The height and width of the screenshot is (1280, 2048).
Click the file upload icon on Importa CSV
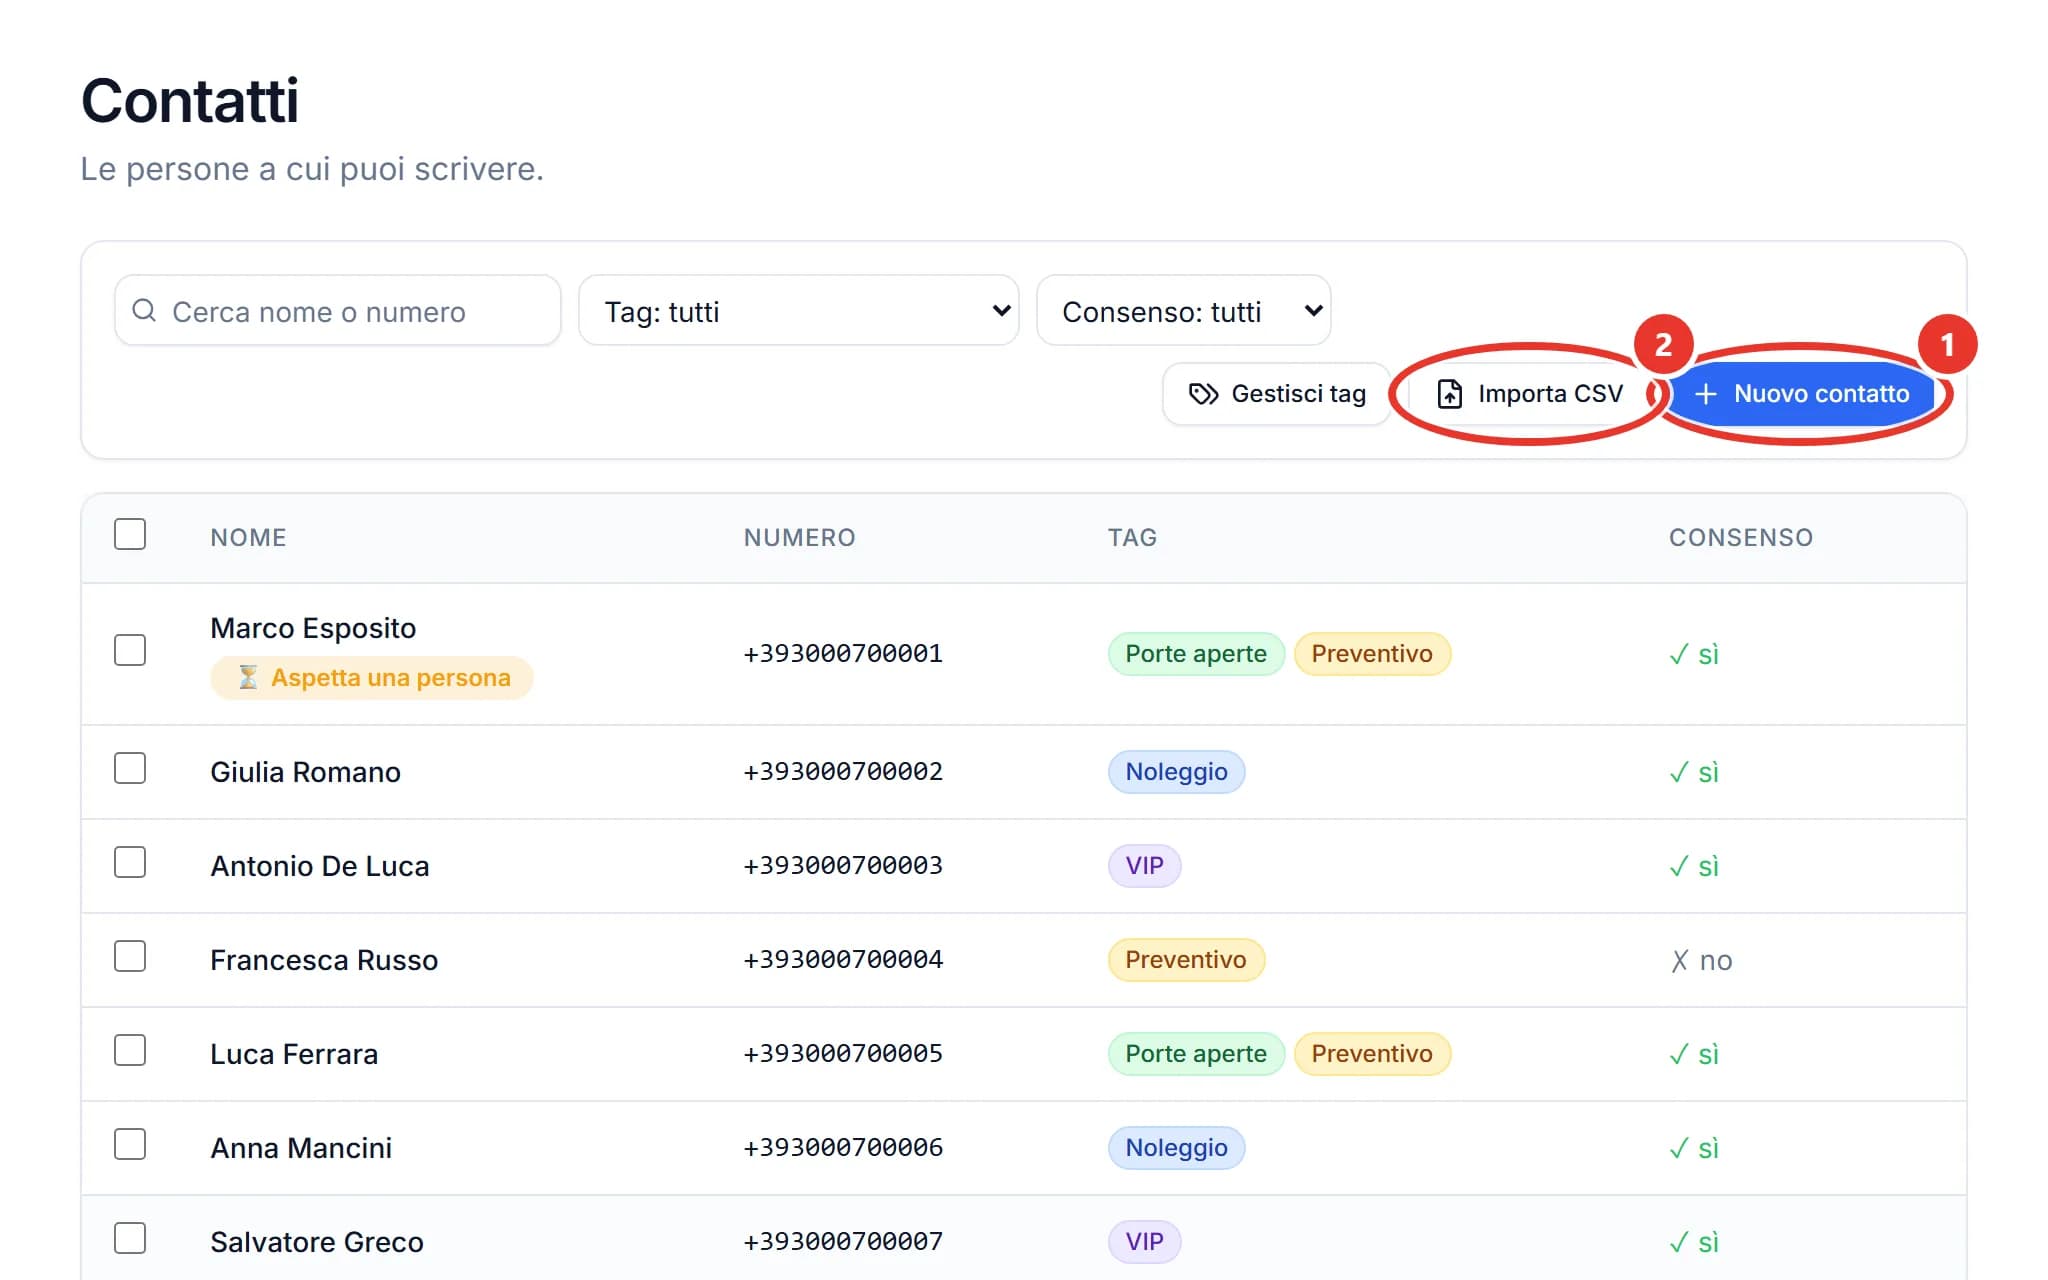coord(1449,394)
